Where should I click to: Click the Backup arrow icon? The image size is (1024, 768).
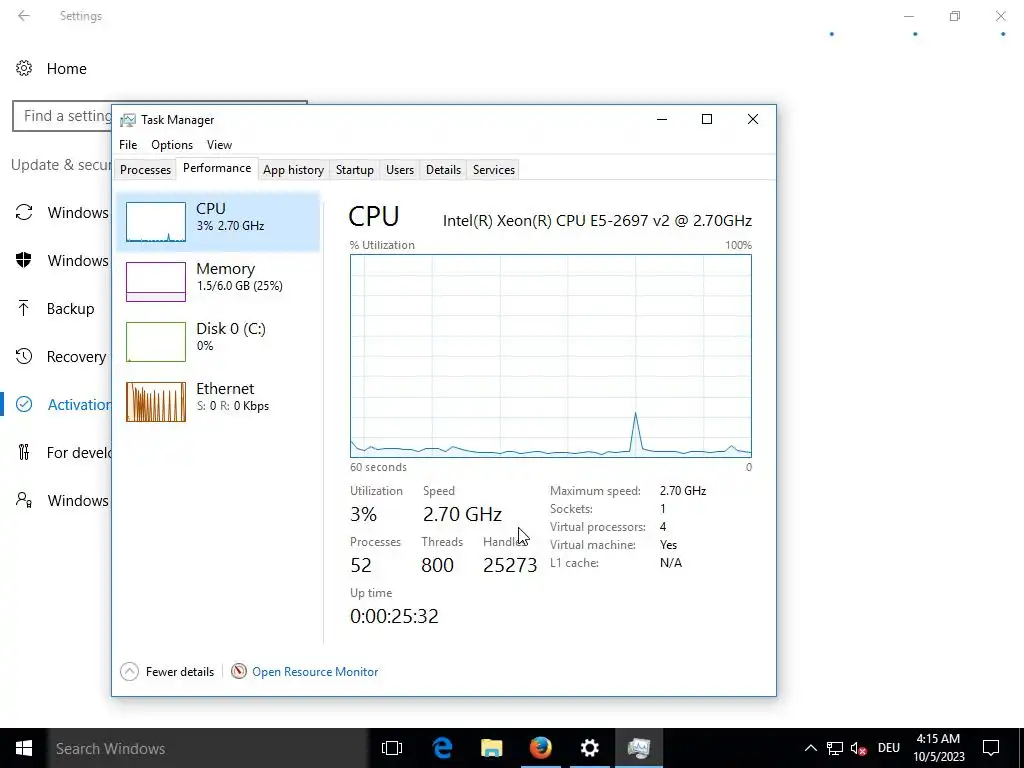[x=24, y=308]
